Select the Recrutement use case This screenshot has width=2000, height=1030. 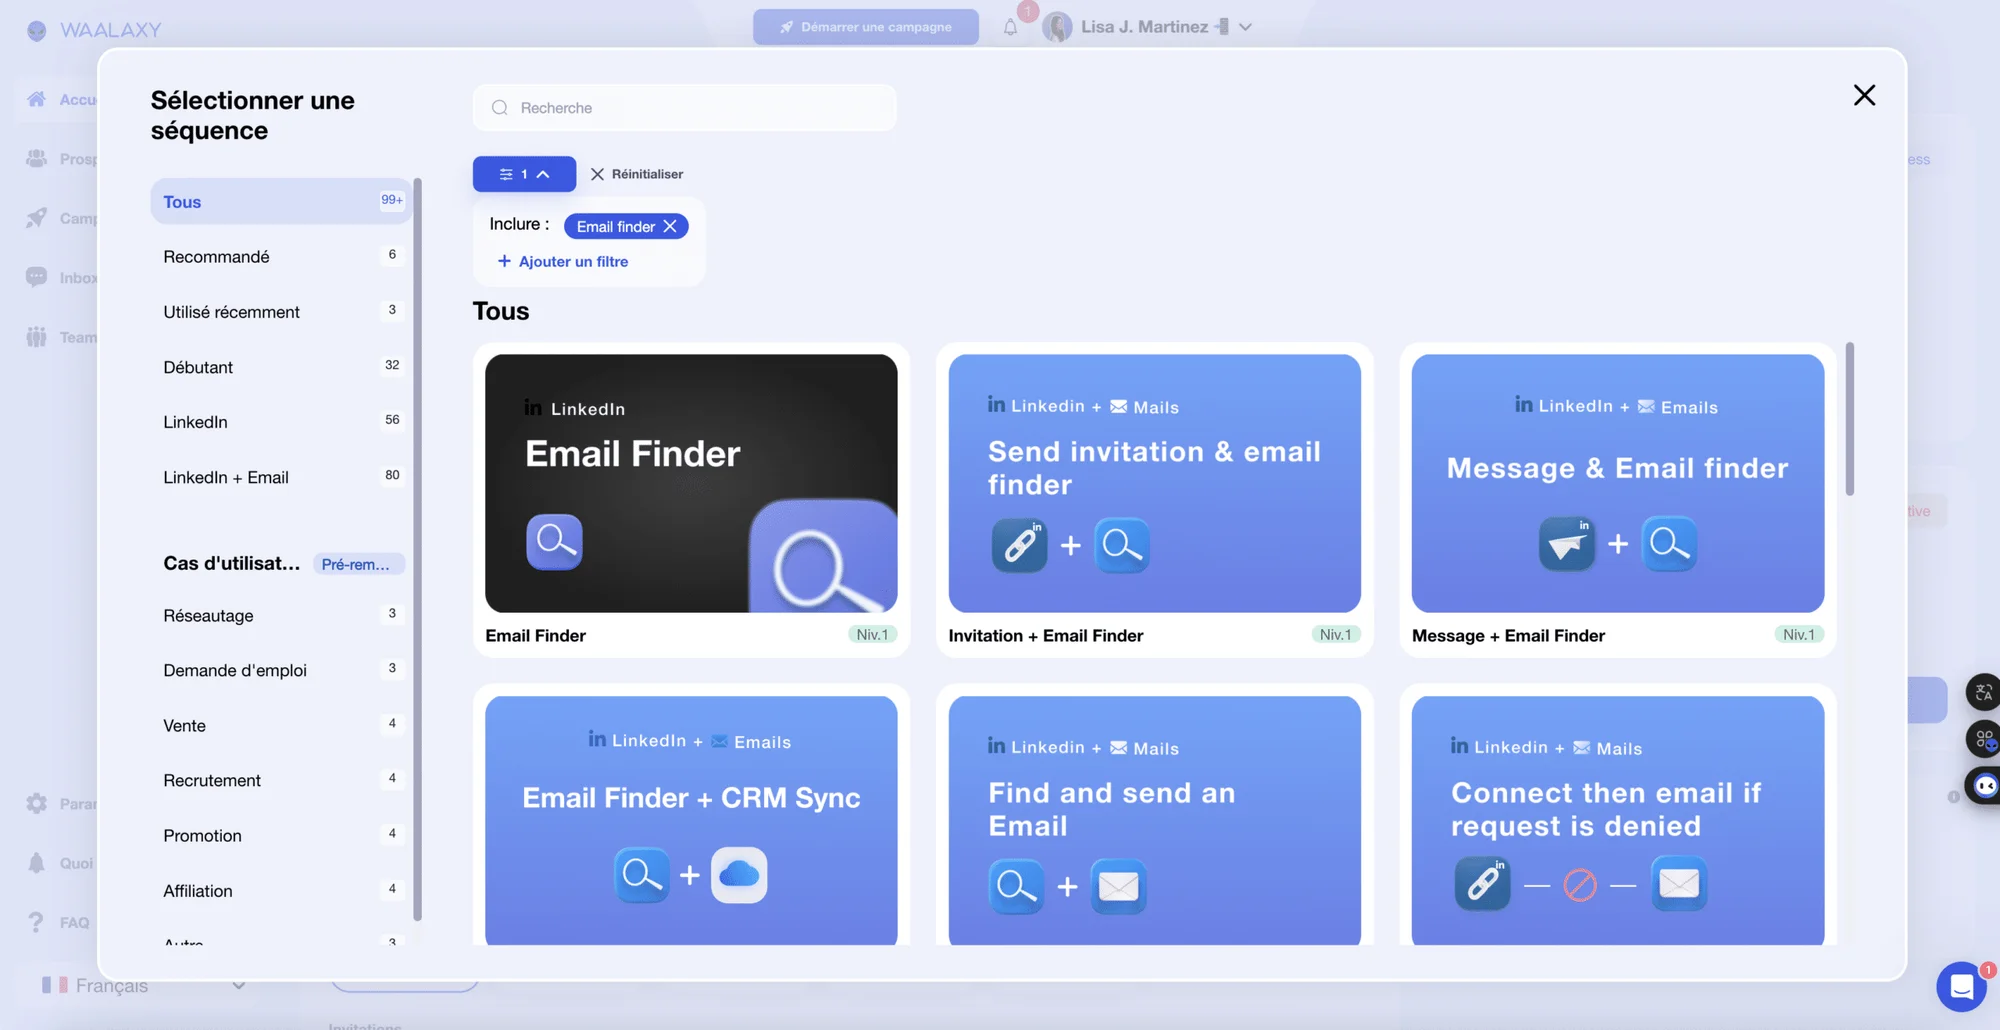point(281,780)
